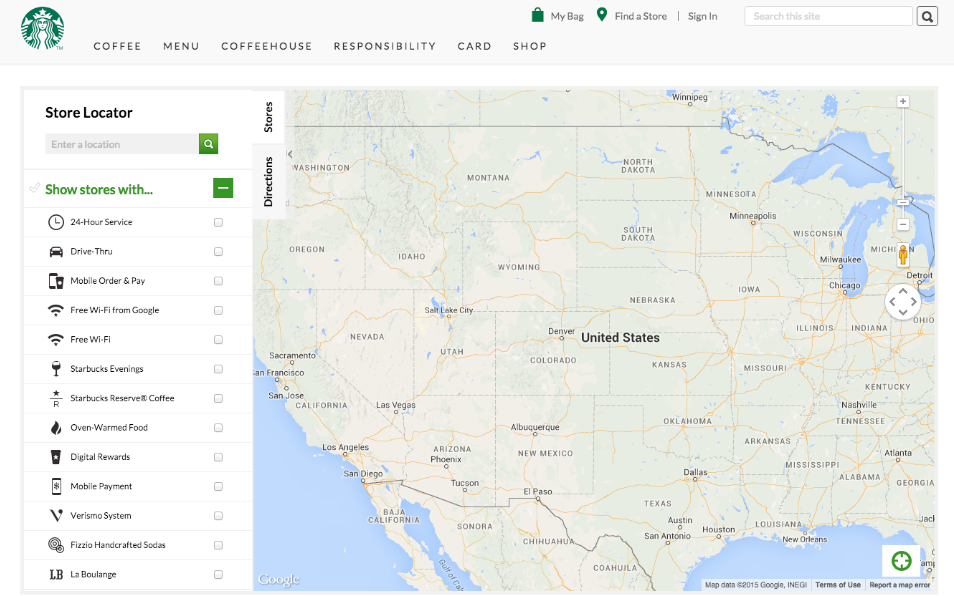Collapse the Show stores with filter list
The image size is (954, 596).
[223, 189]
